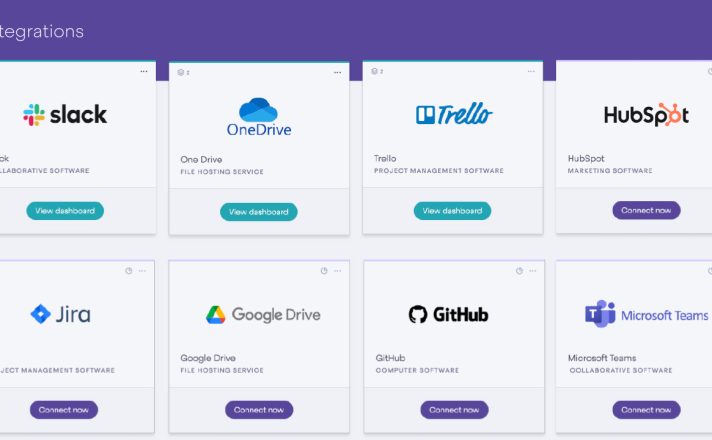
Task: Click the clock icon on GitHub card
Action: click(x=519, y=271)
